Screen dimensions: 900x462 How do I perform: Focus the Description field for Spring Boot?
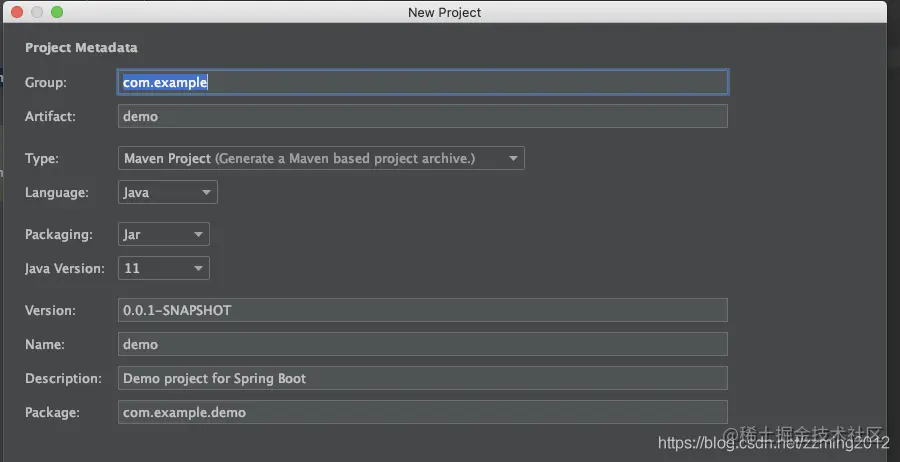pyautogui.click(x=423, y=378)
